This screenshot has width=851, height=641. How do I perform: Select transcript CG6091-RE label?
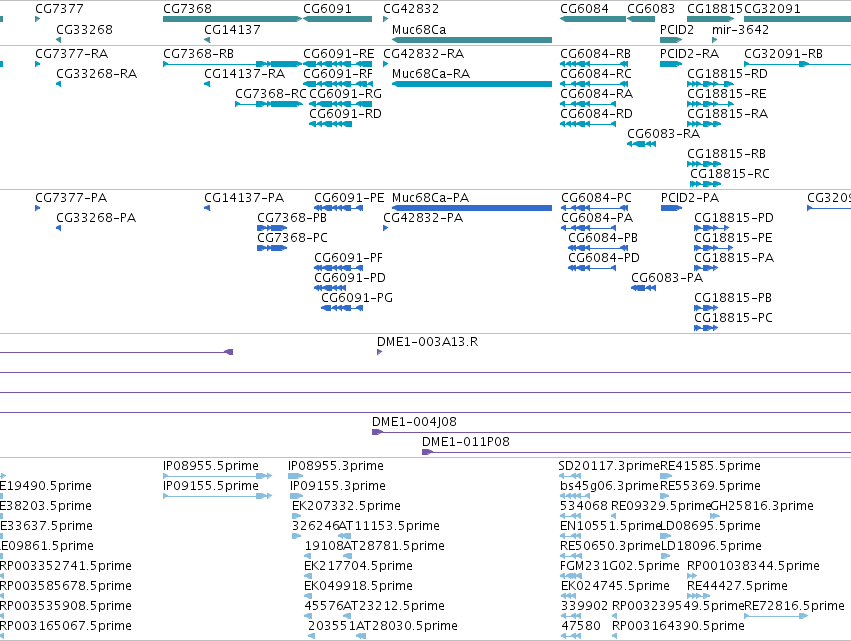pyautogui.click(x=339, y=54)
